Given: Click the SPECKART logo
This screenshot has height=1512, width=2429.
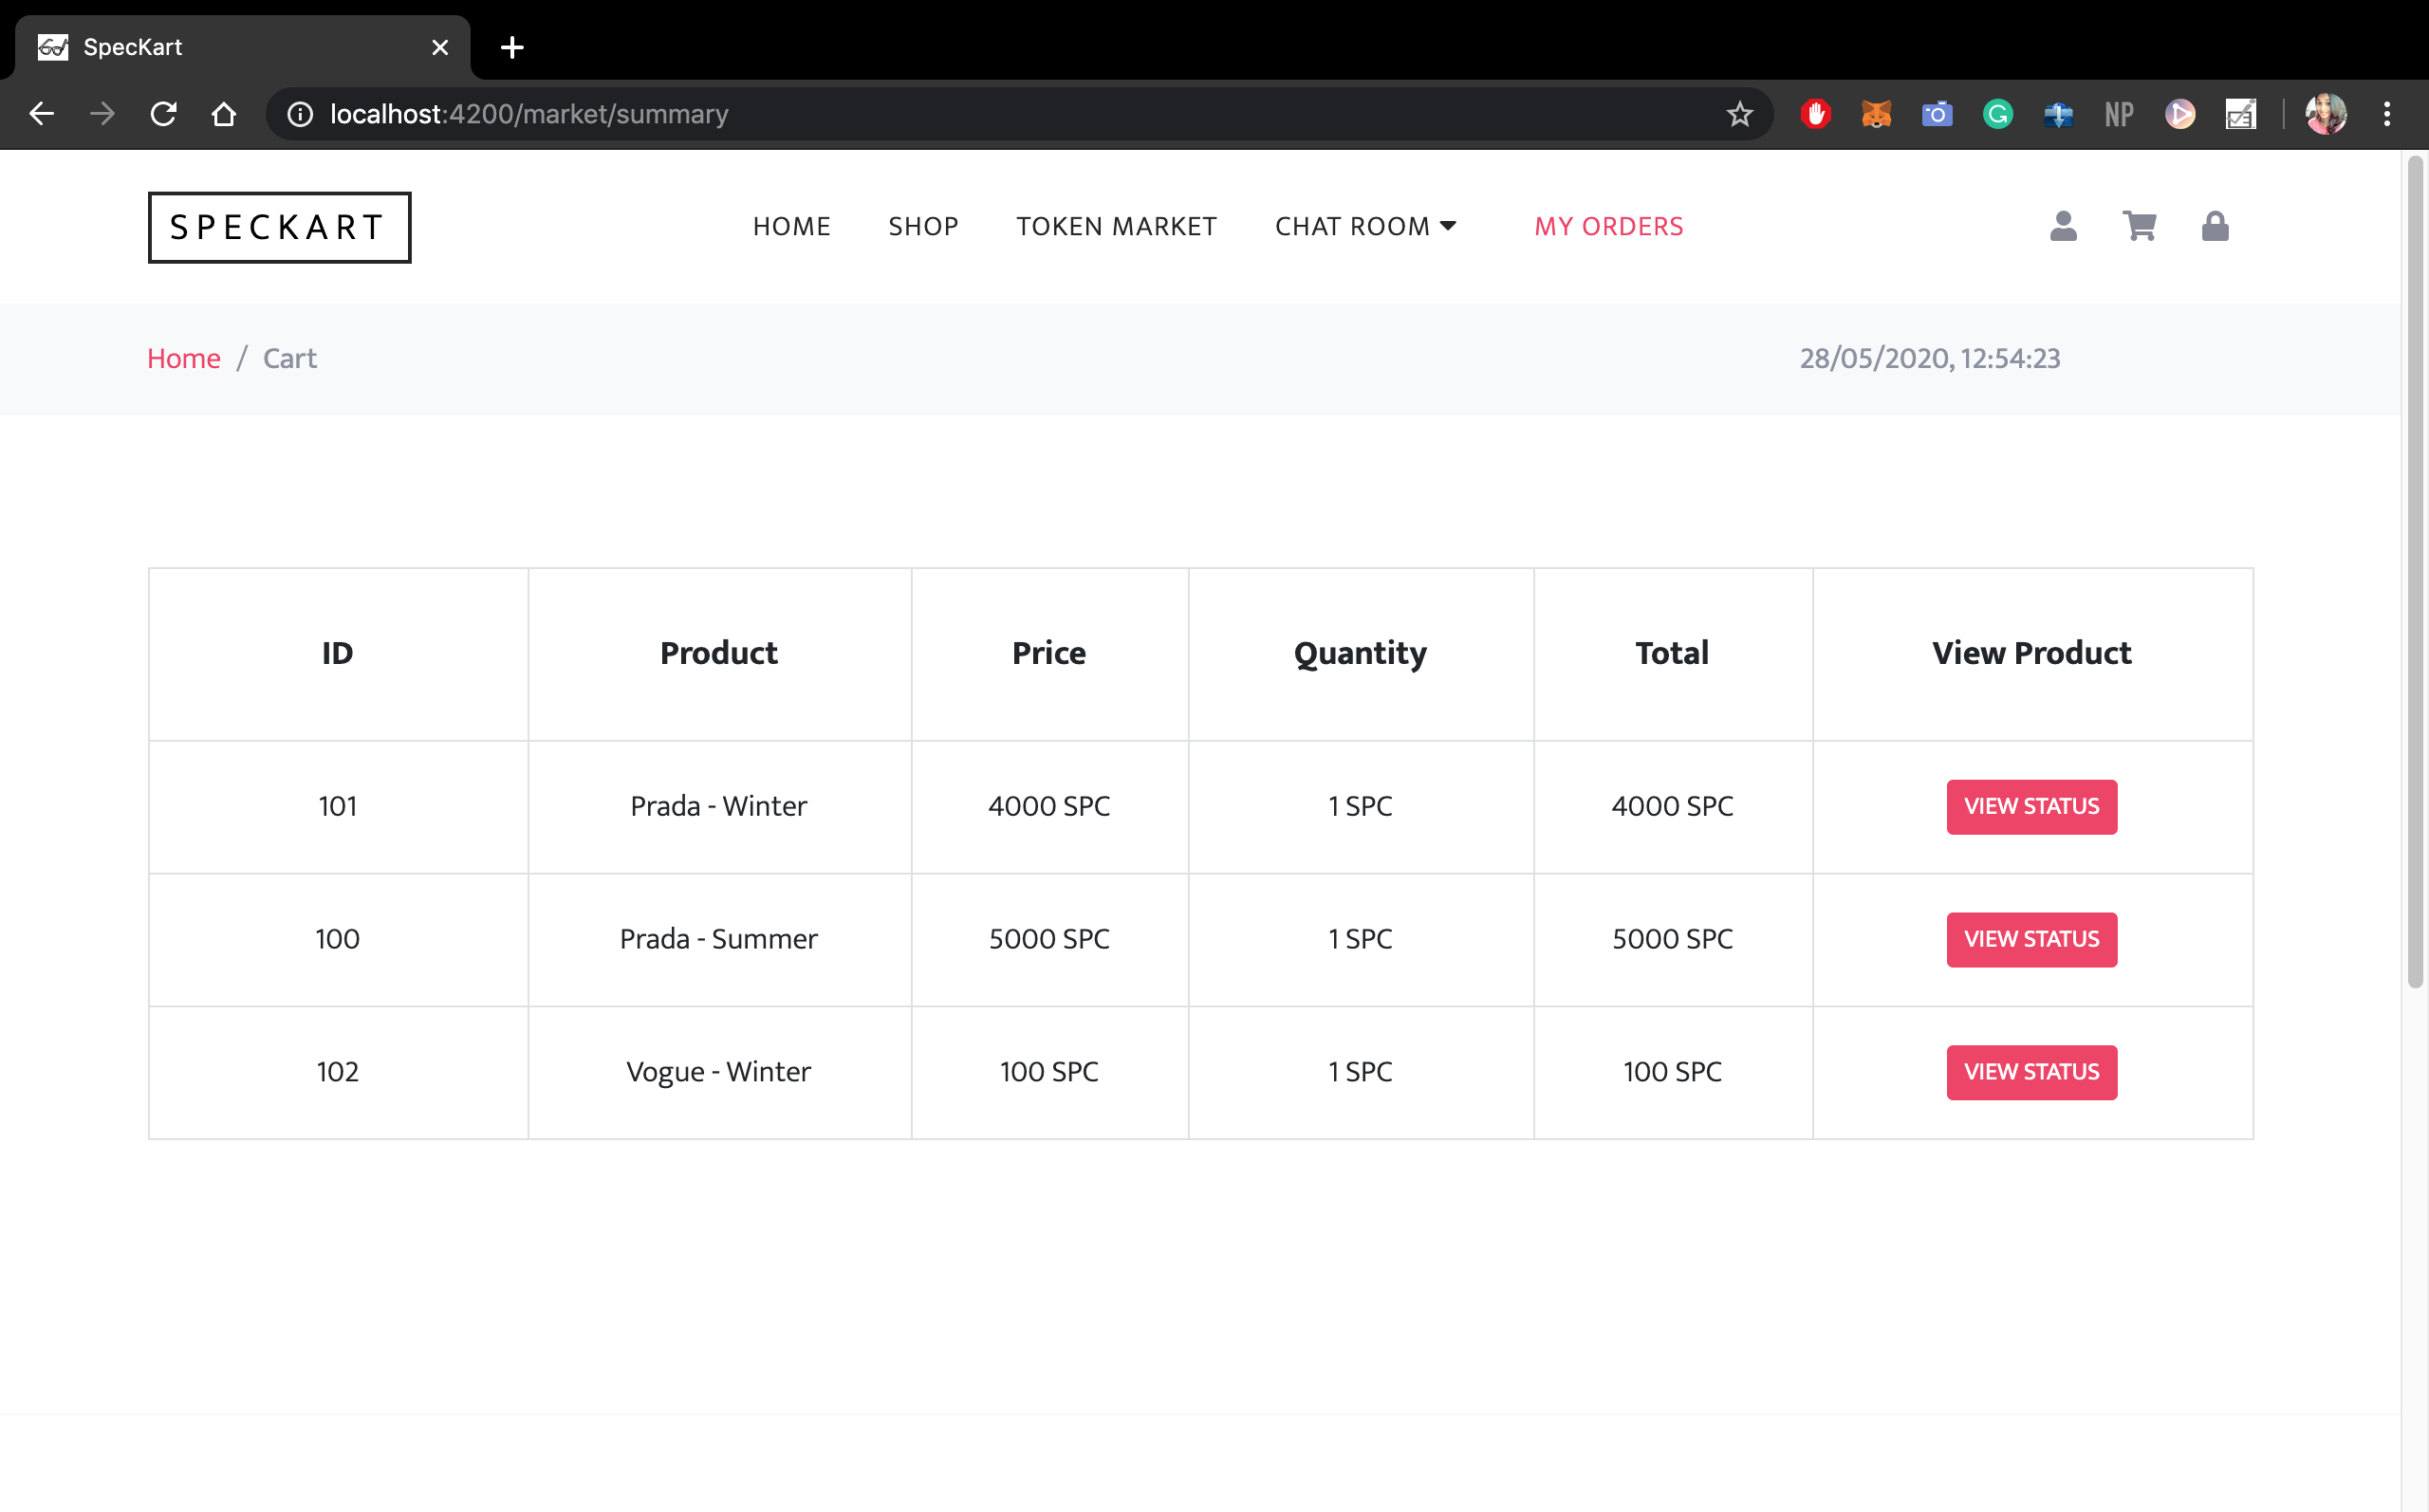Looking at the screenshot, I should [x=279, y=227].
